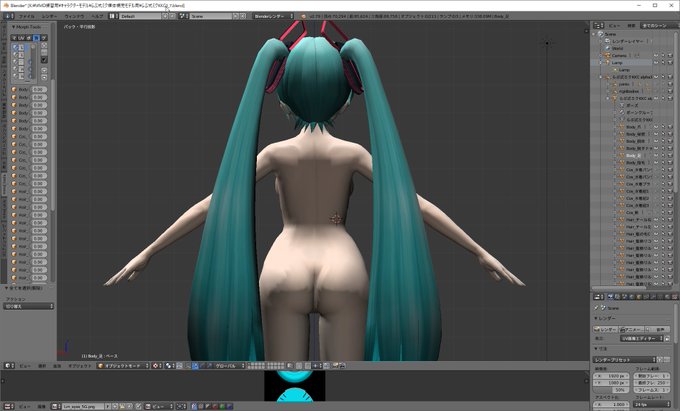The height and width of the screenshot is (411, 680).
Task: Open the image editor ビュー mode dropdown
Action: click(x=160, y=406)
